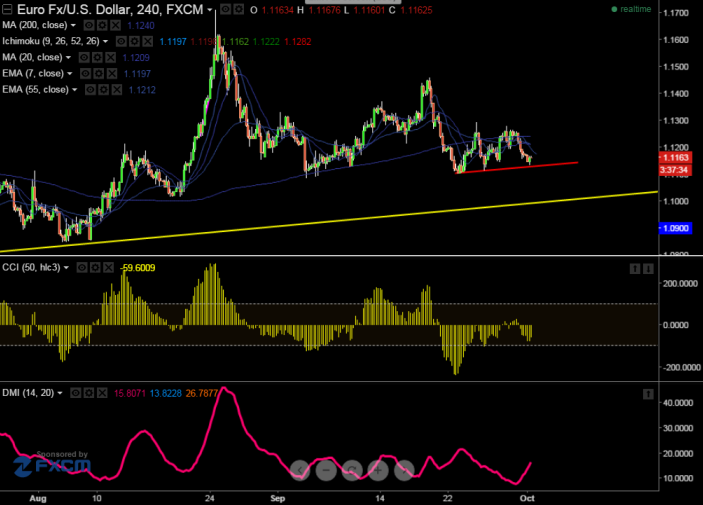Image resolution: width=703 pixels, height=505 pixels.
Task: Click the Sep label on time axis
Action: 278,498
